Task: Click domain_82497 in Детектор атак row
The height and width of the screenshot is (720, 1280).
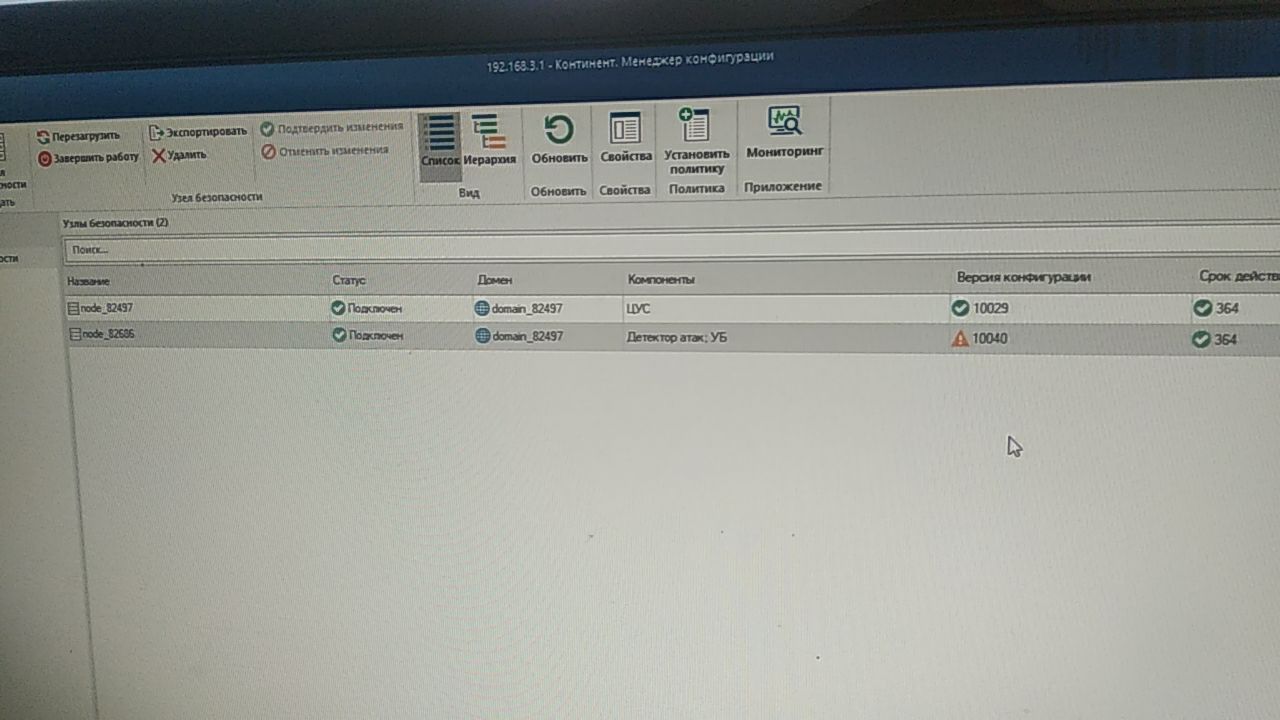Action: [x=519, y=336]
